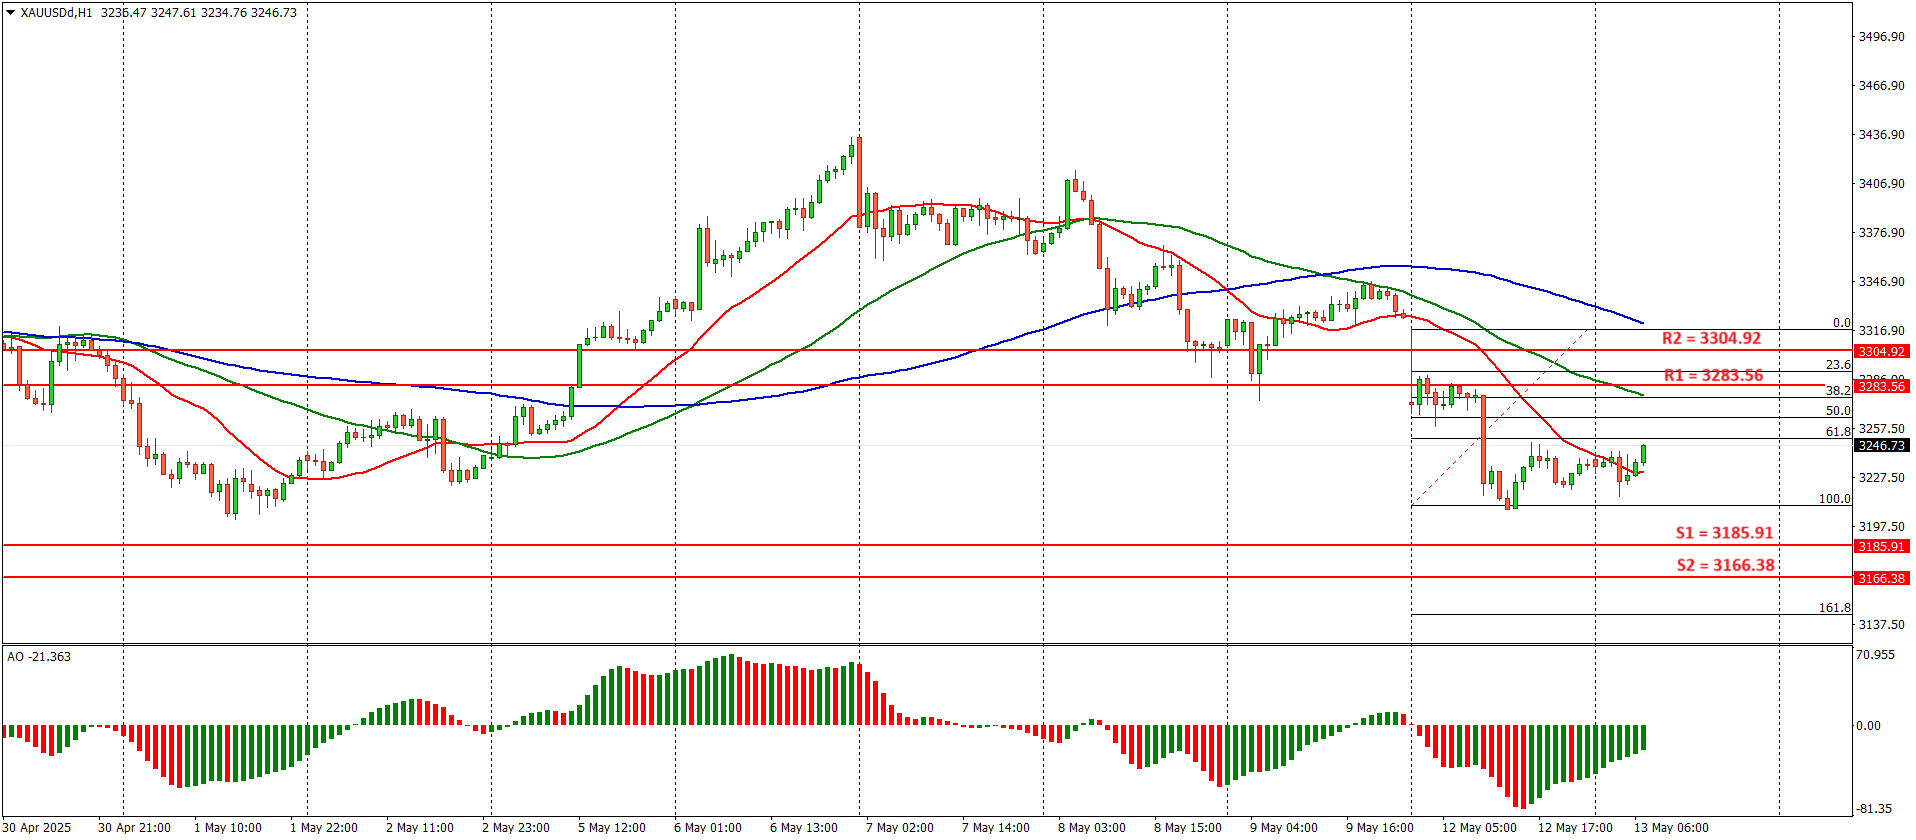Select the R2 = 3304.92 resistance label

click(1711, 338)
